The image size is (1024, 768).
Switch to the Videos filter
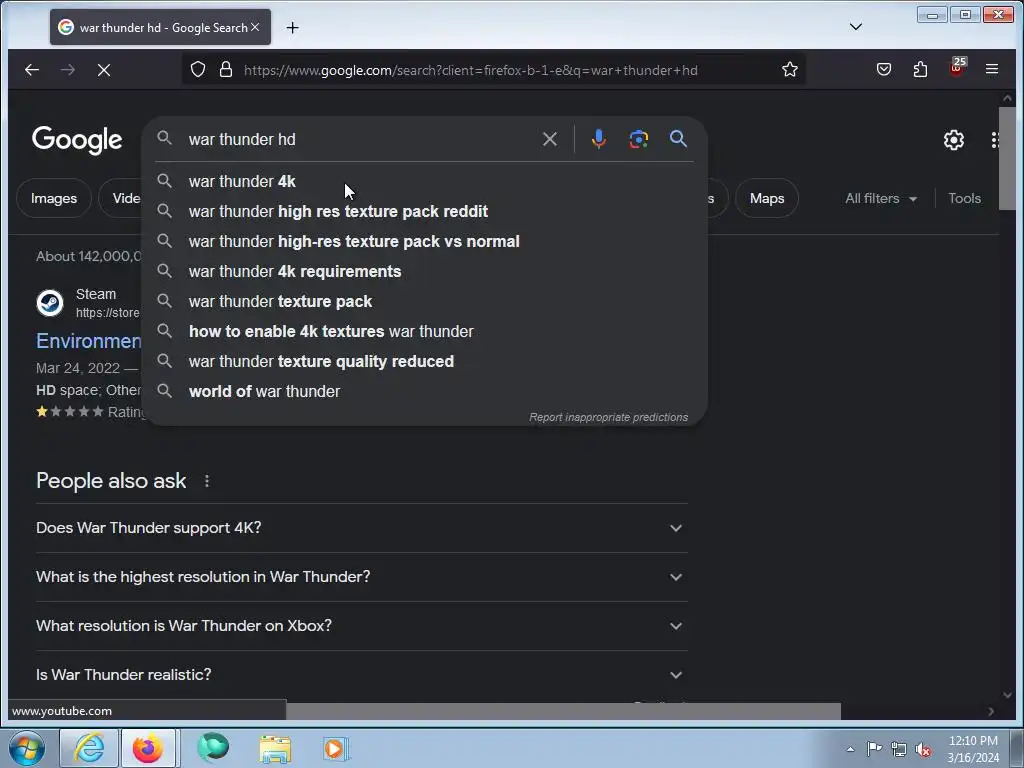121,199
